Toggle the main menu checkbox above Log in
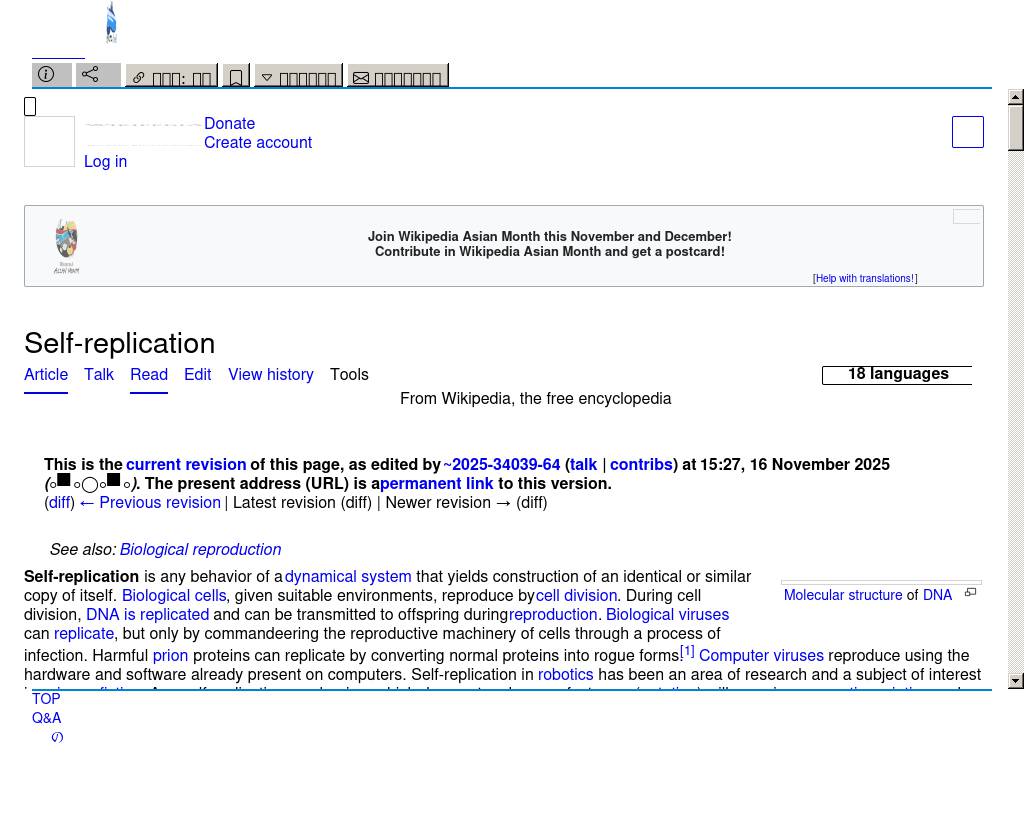The width and height of the screenshot is (1024, 837). coord(30,107)
